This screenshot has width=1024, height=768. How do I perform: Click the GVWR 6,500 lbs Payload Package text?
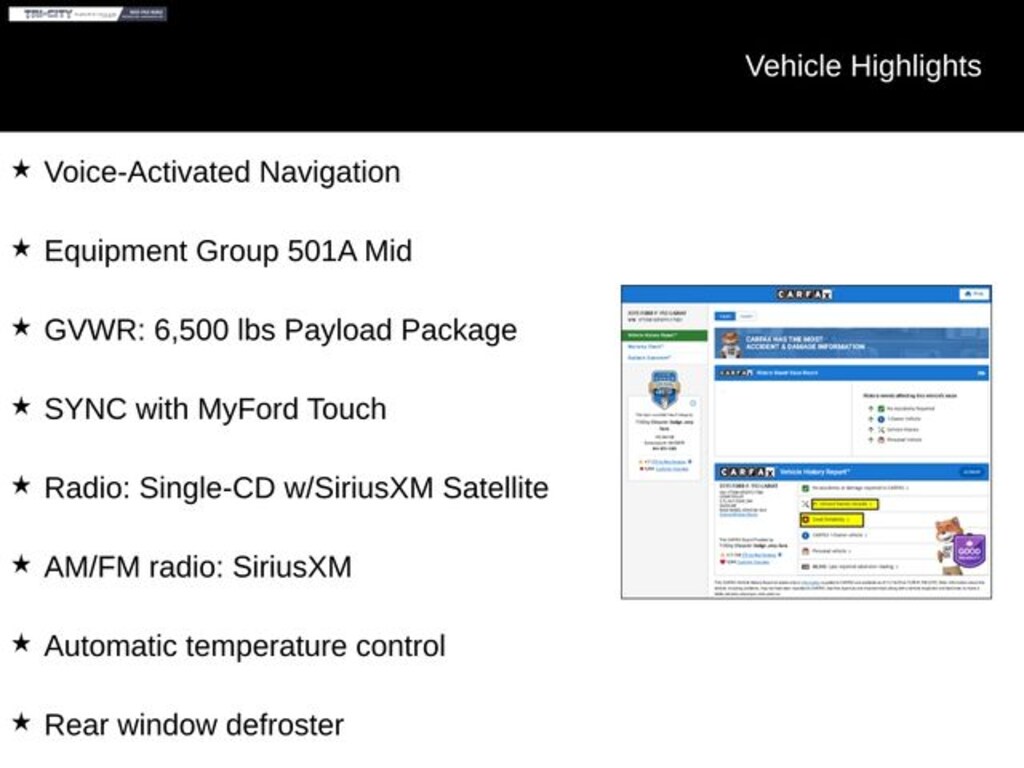[280, 330]
